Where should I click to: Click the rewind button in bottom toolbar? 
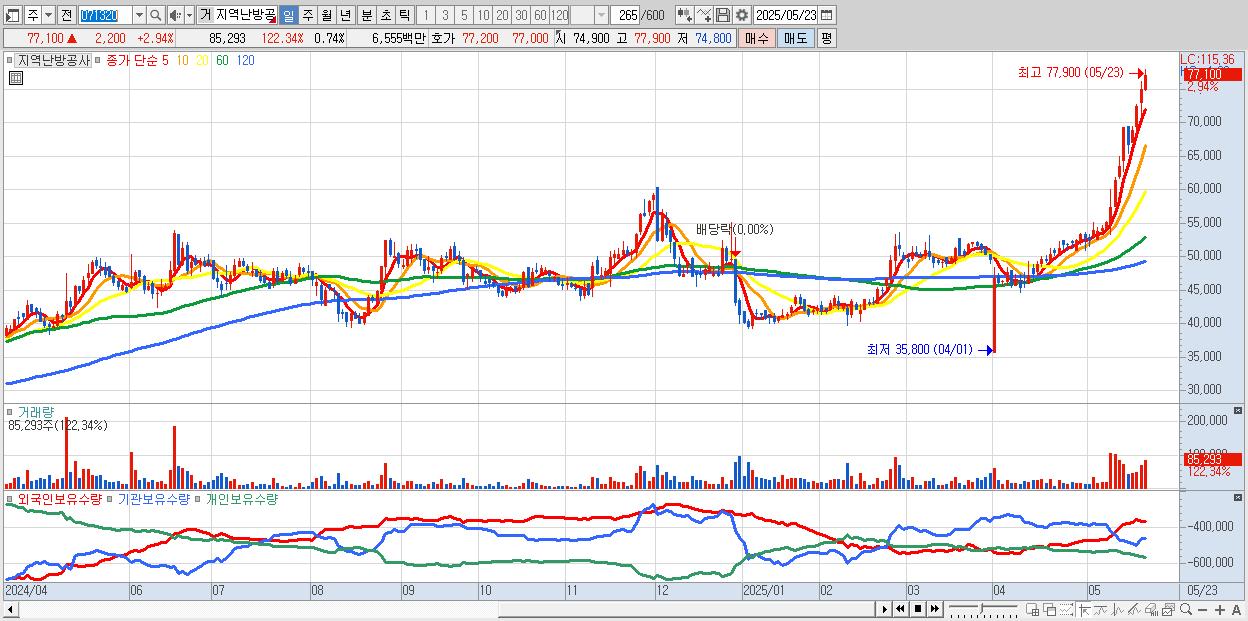coord(900,609)
